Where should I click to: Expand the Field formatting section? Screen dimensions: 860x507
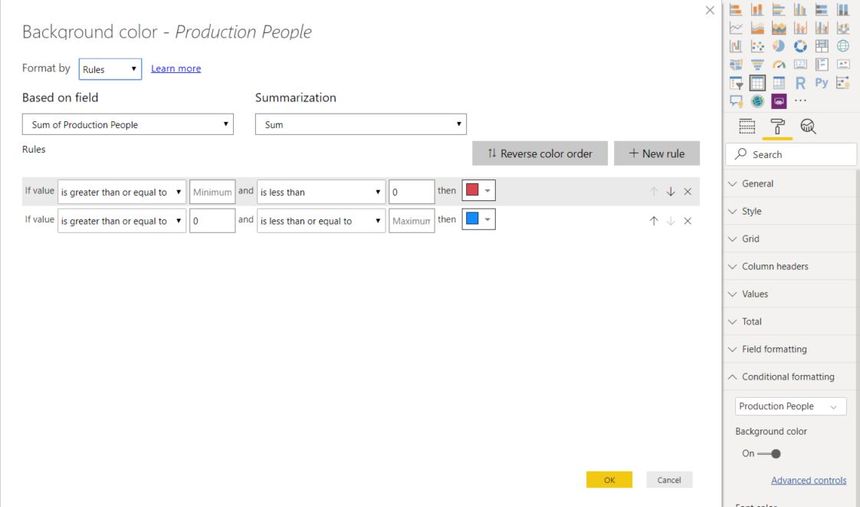[790, 349]
